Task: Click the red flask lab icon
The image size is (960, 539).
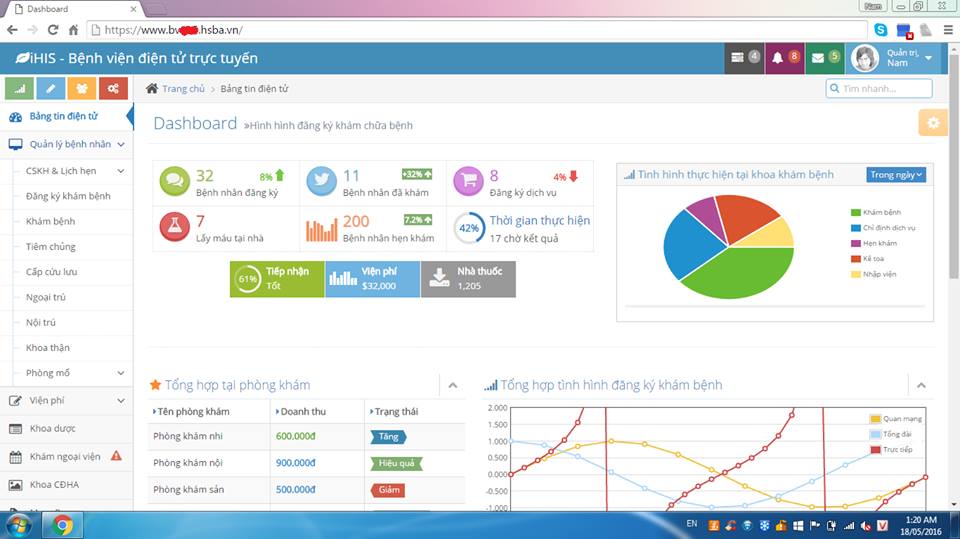Action: [x=174, y=227]
